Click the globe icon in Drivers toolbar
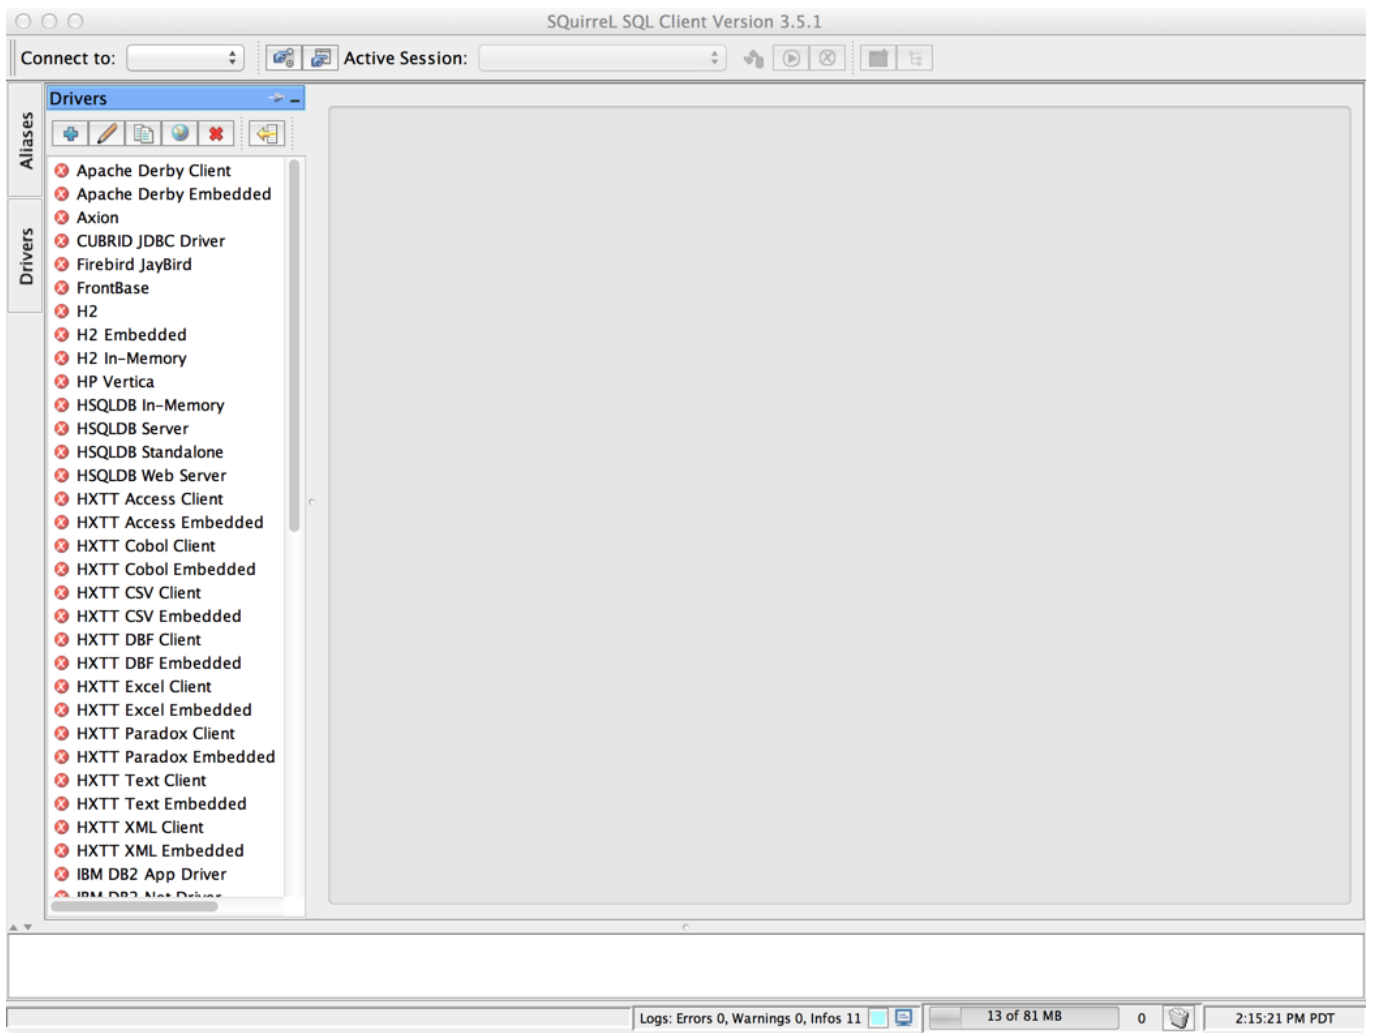The image size is (1374, 1036). coord(180,134)
